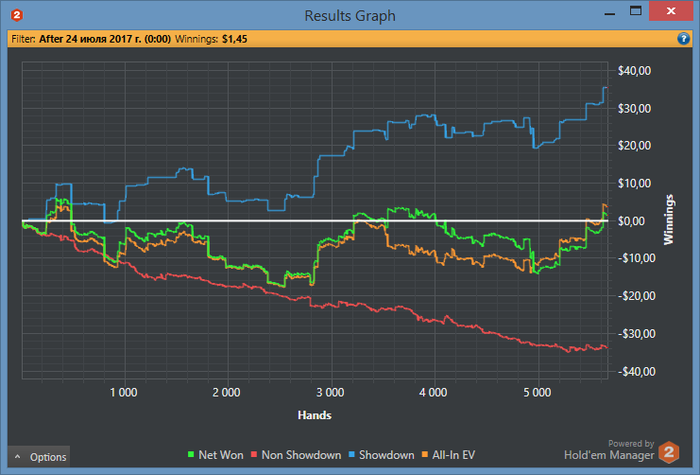Image resolution: width=700 pixels, height=475 pixels.
Task: Expand the Options panel
Action: (x=39, y=457)
